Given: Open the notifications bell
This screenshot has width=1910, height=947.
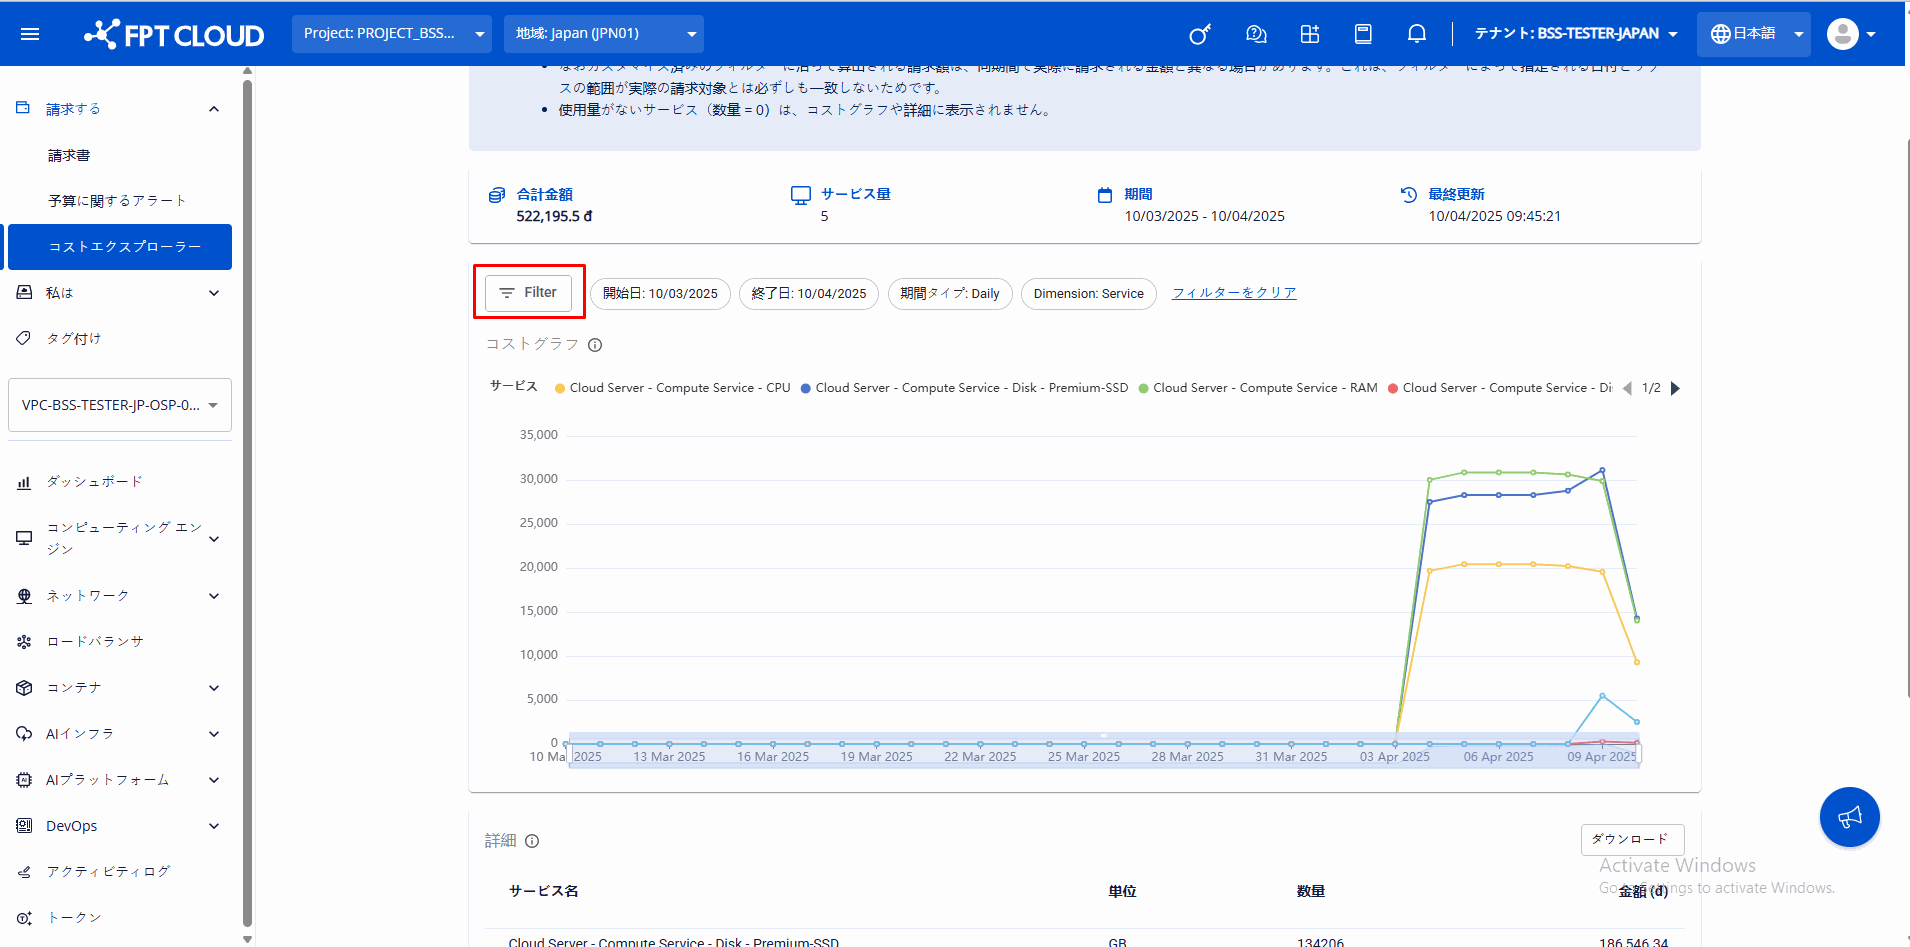Looking at the screenshot, I should click(x=1417, y=34).
